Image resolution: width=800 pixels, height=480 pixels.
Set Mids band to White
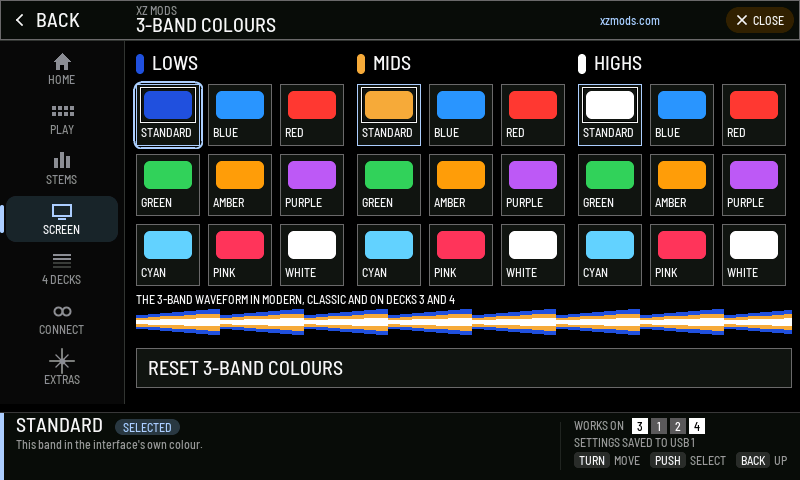coord(533,255)
